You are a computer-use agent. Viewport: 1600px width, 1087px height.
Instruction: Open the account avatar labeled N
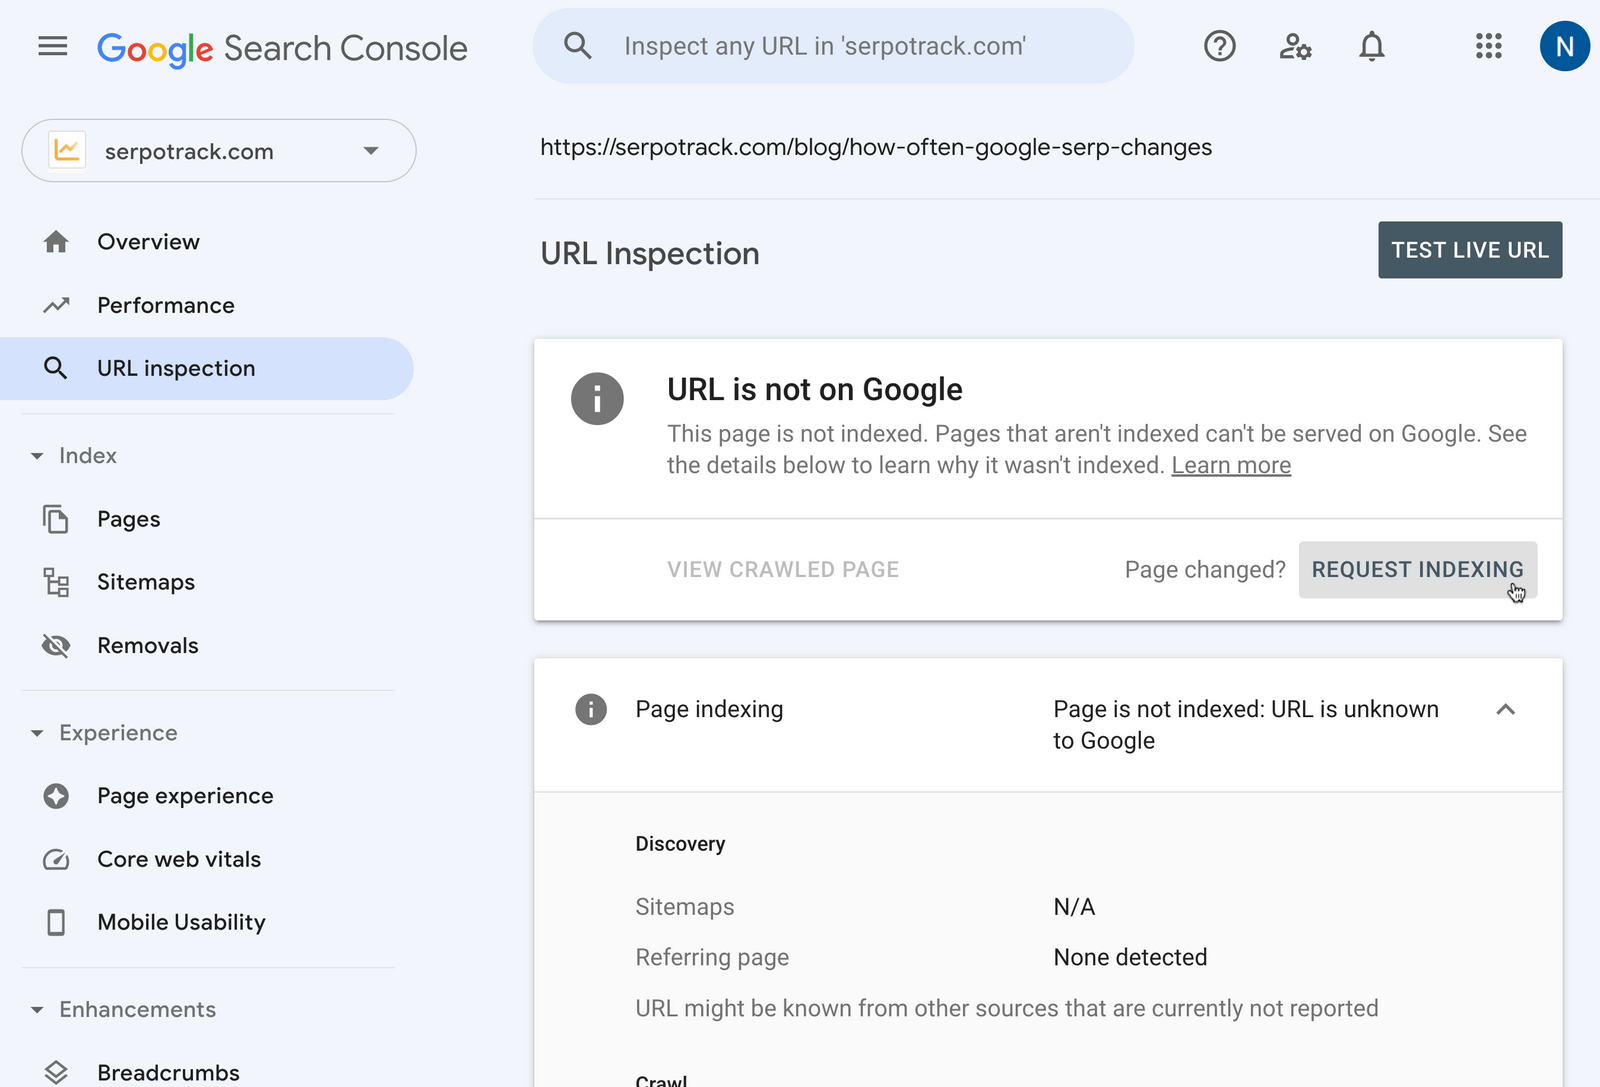click(1565, 46)
